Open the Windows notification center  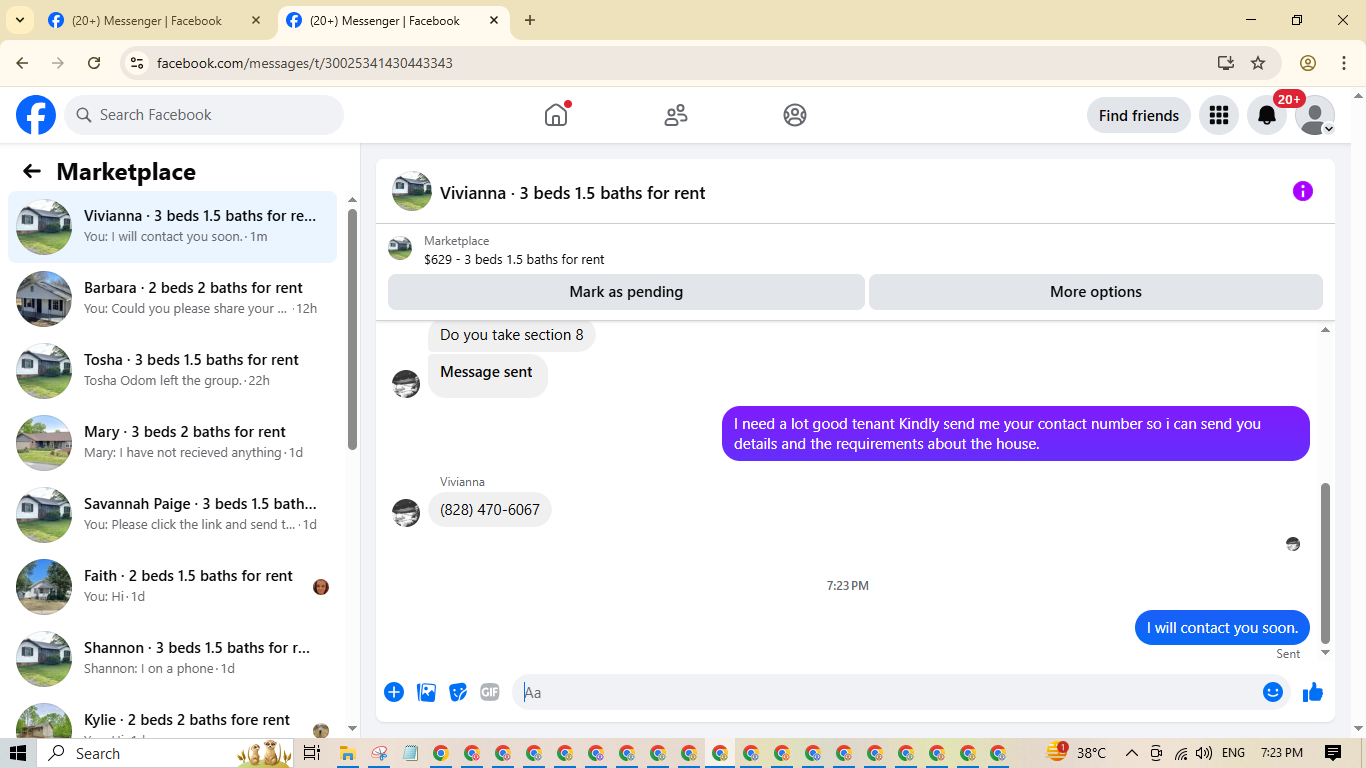[1333, 753]
